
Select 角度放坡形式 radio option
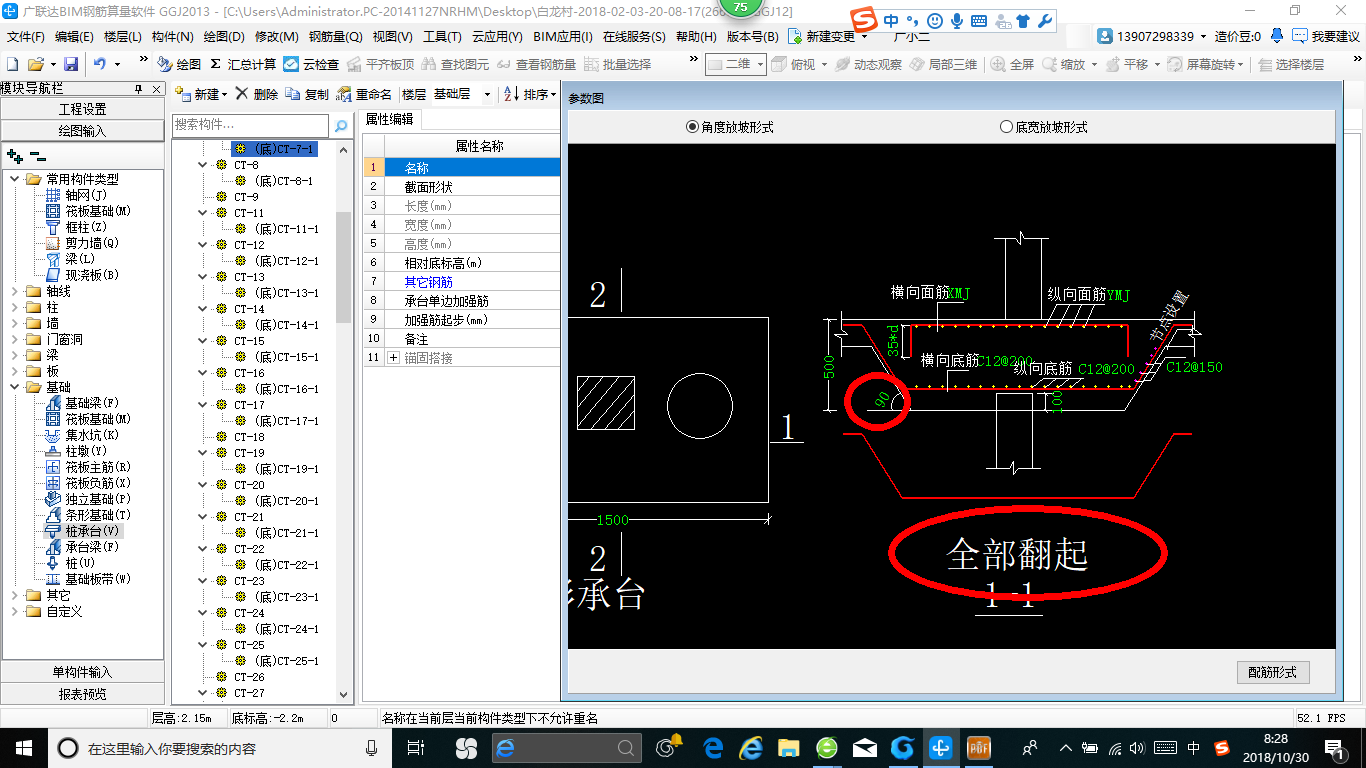(x=729, y=127)
